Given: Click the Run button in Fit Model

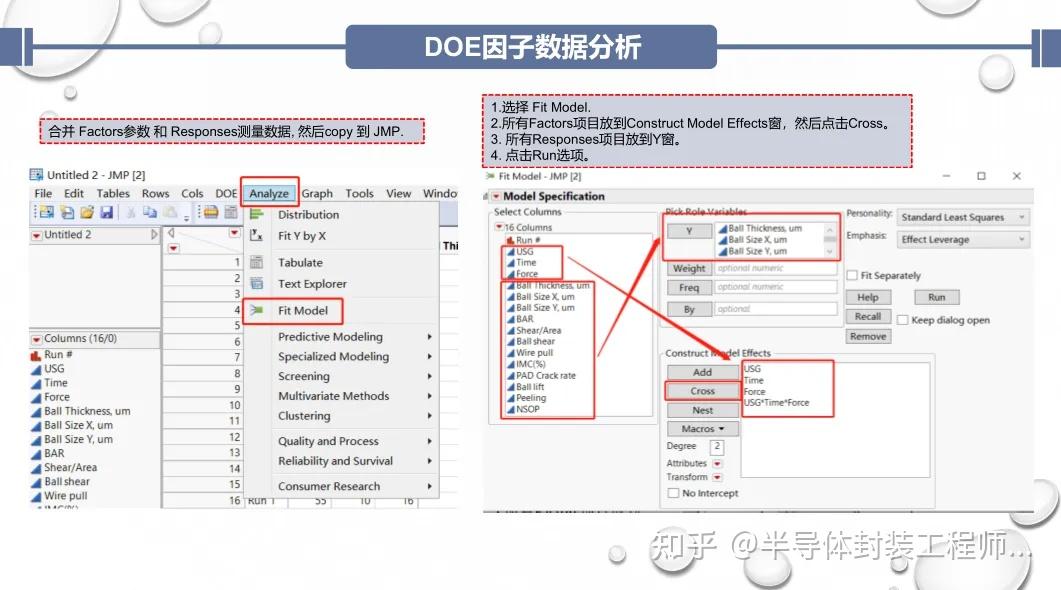Looking at the screenshot, I should (x=935, y=296).
